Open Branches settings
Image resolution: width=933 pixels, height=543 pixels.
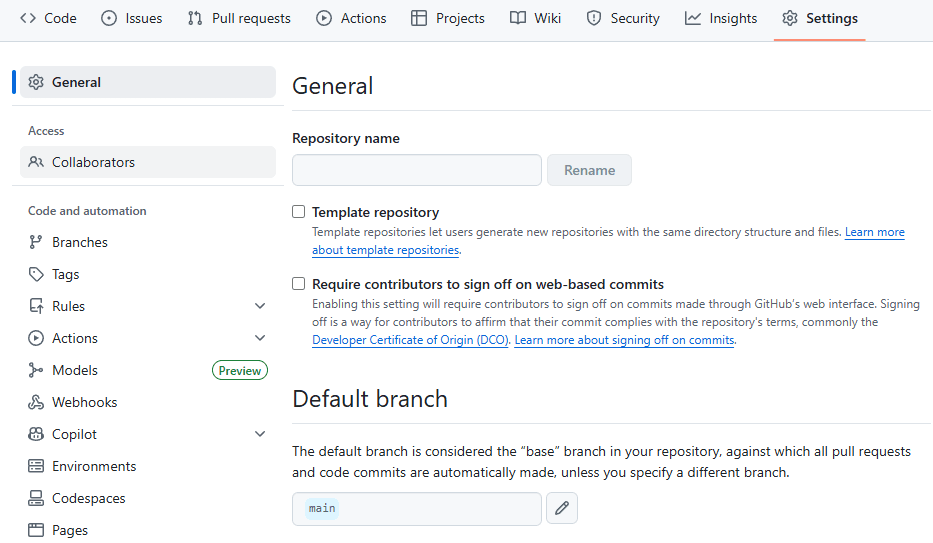148,242
